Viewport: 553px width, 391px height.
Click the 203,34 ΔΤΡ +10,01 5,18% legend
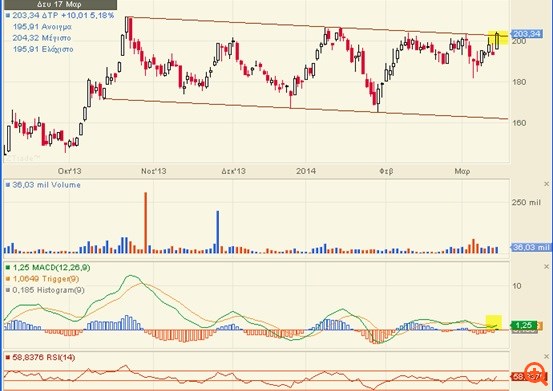coord(60,16)
